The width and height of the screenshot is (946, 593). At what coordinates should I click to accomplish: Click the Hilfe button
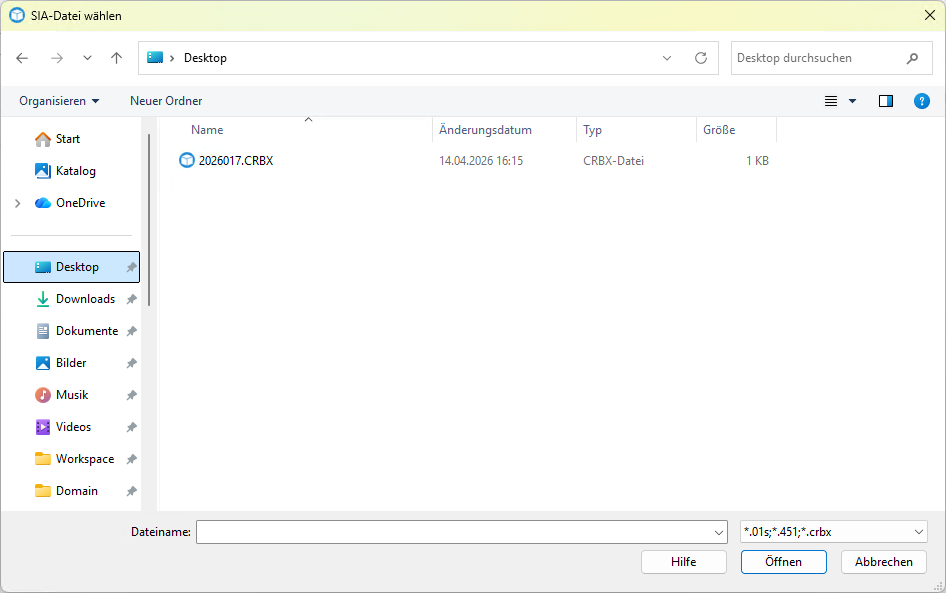[x=684, y=562]
